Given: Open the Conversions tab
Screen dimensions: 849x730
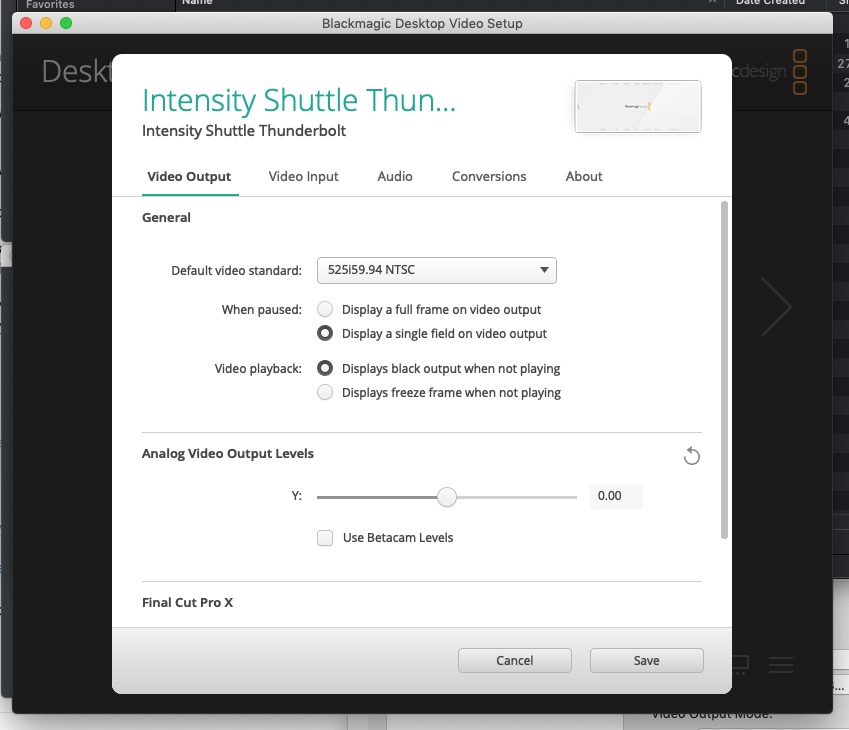Looking at the screenshot, I should pyautogui.click(x=489, y=177).
